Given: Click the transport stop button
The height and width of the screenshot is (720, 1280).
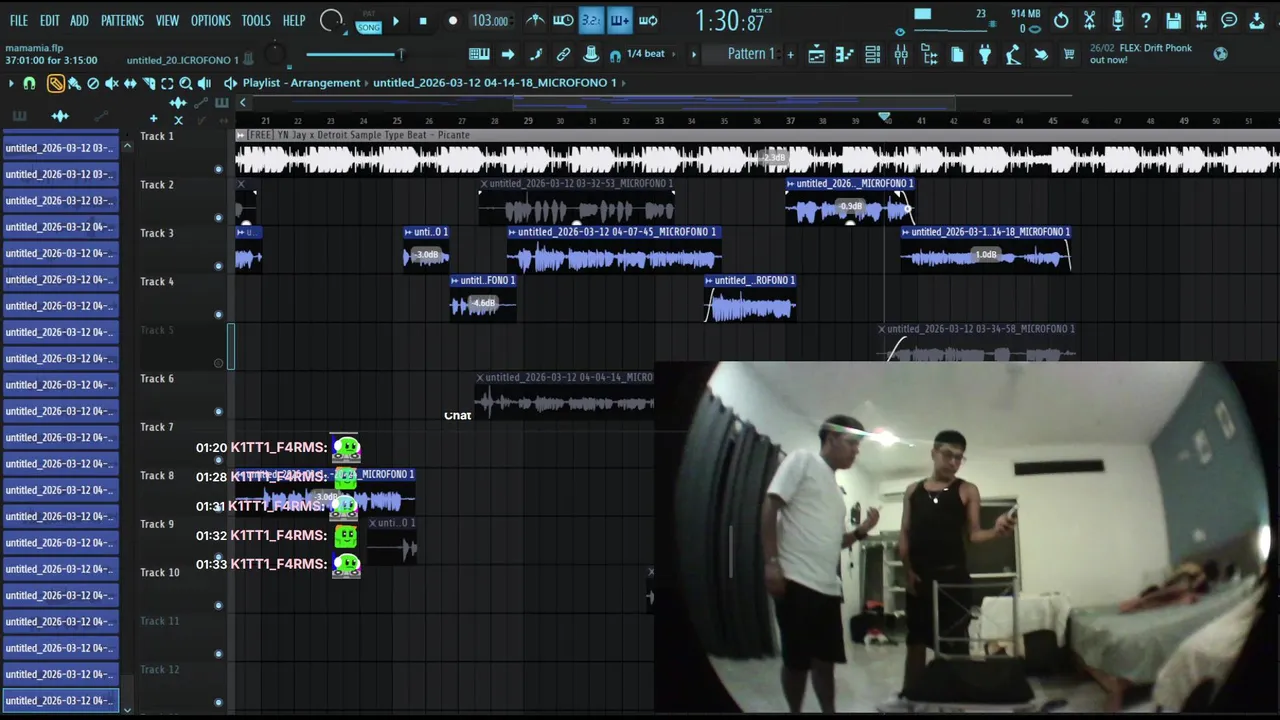Looking at the screenshot, I should [423, 21].
